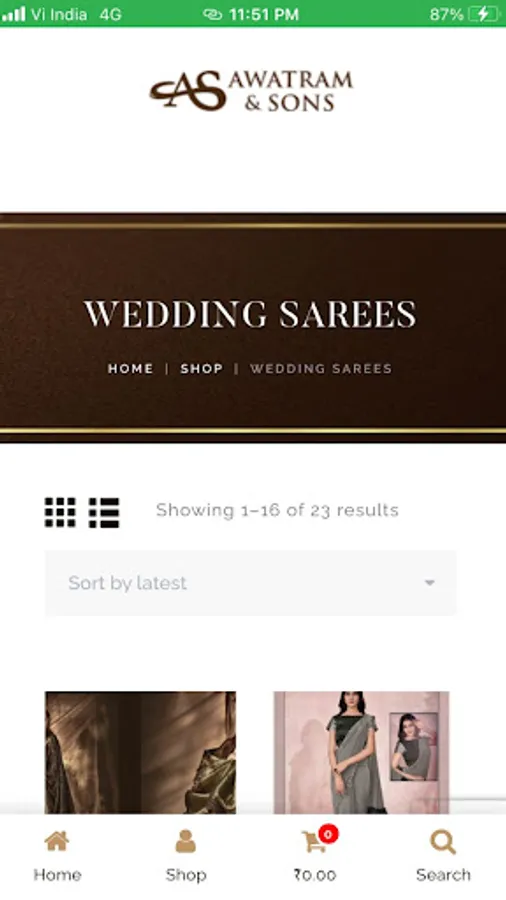
Task: Expand sorting options with the arrow
Action: tap(429, 583)
